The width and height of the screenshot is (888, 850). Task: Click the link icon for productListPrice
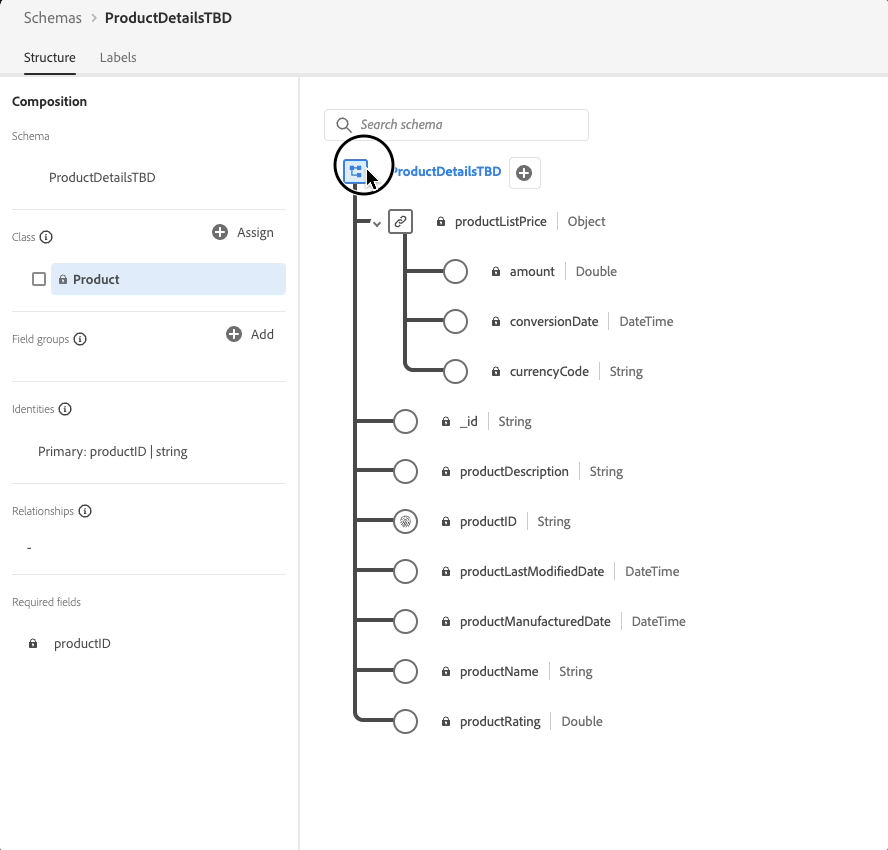(400, 221)
